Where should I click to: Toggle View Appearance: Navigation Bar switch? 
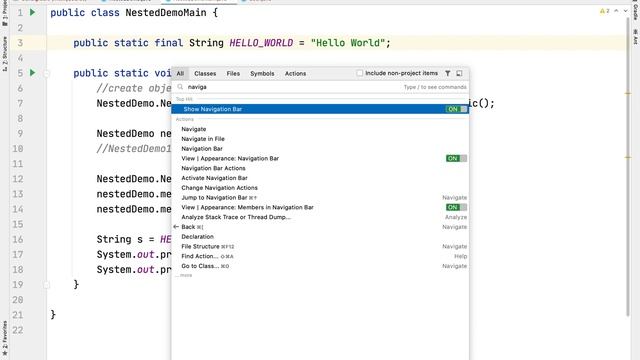[456, 158]
